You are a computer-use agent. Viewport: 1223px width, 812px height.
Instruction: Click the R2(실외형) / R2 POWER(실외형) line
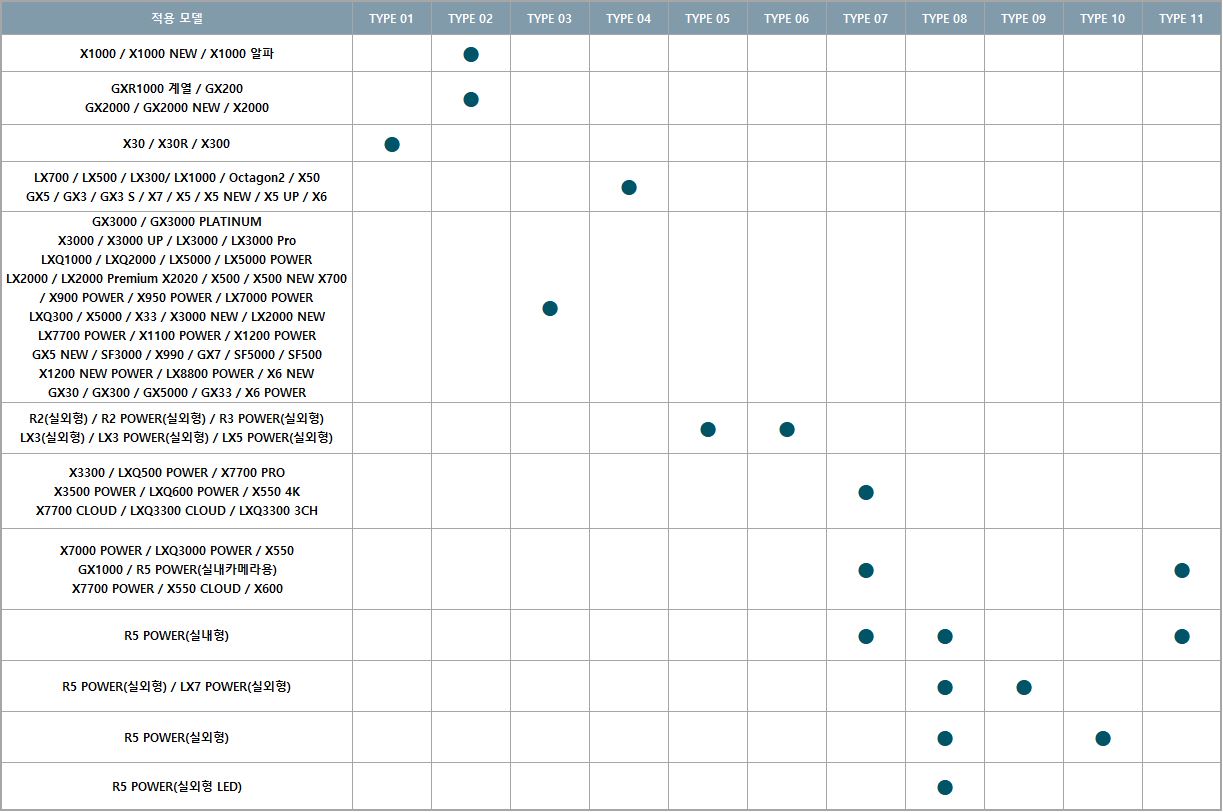[x=177, y=418]
